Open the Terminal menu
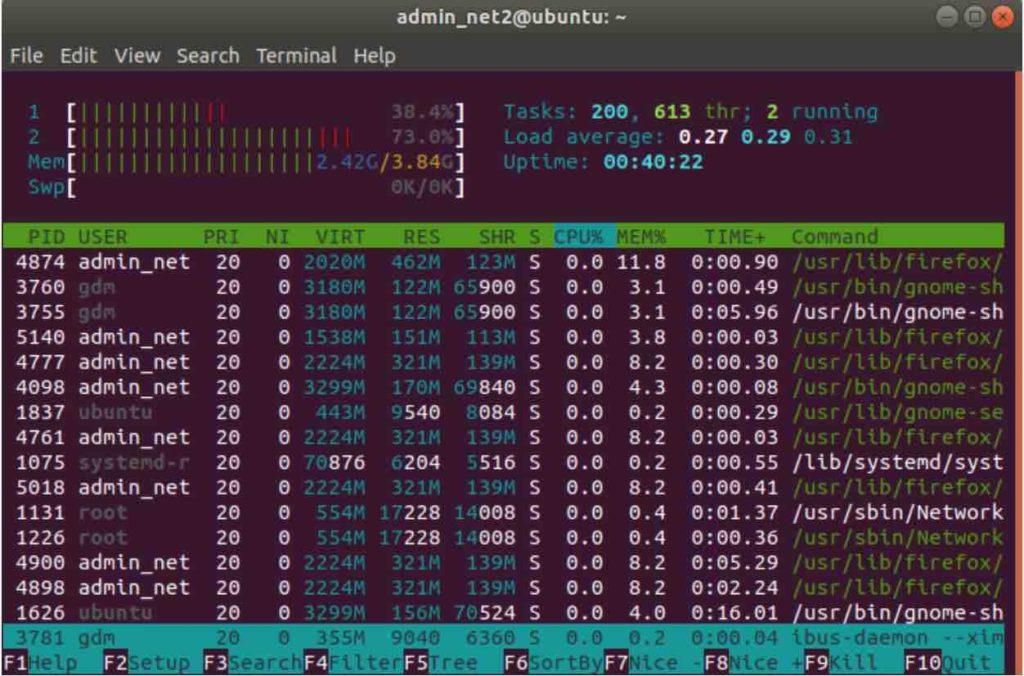The width and height of the screenshot is (1024, 676). pos(296,56)
